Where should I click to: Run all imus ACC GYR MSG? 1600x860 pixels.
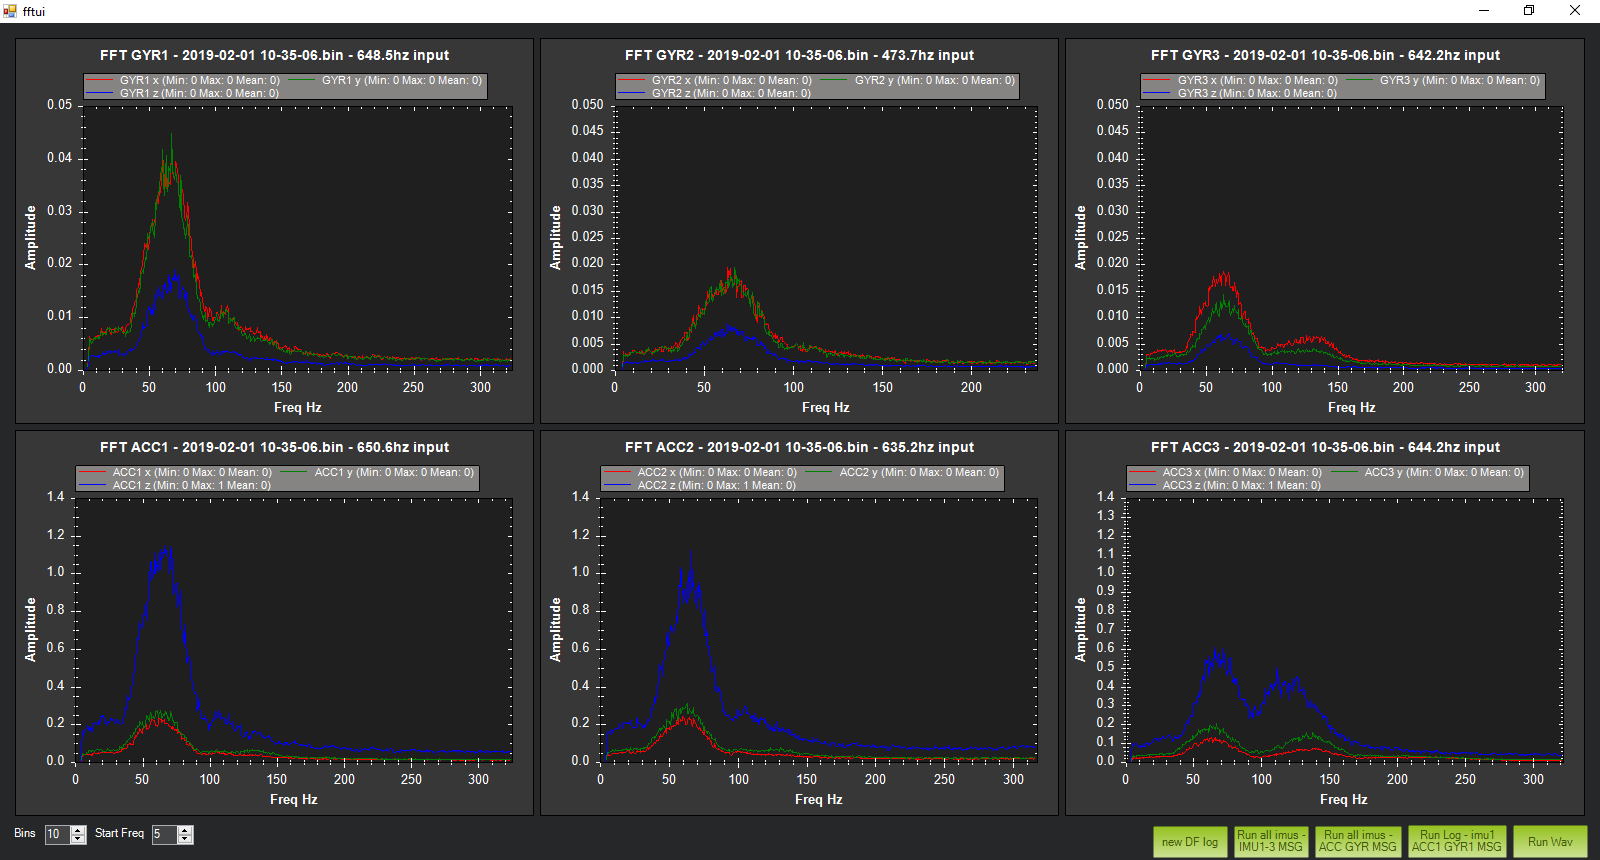[1357, 841]
